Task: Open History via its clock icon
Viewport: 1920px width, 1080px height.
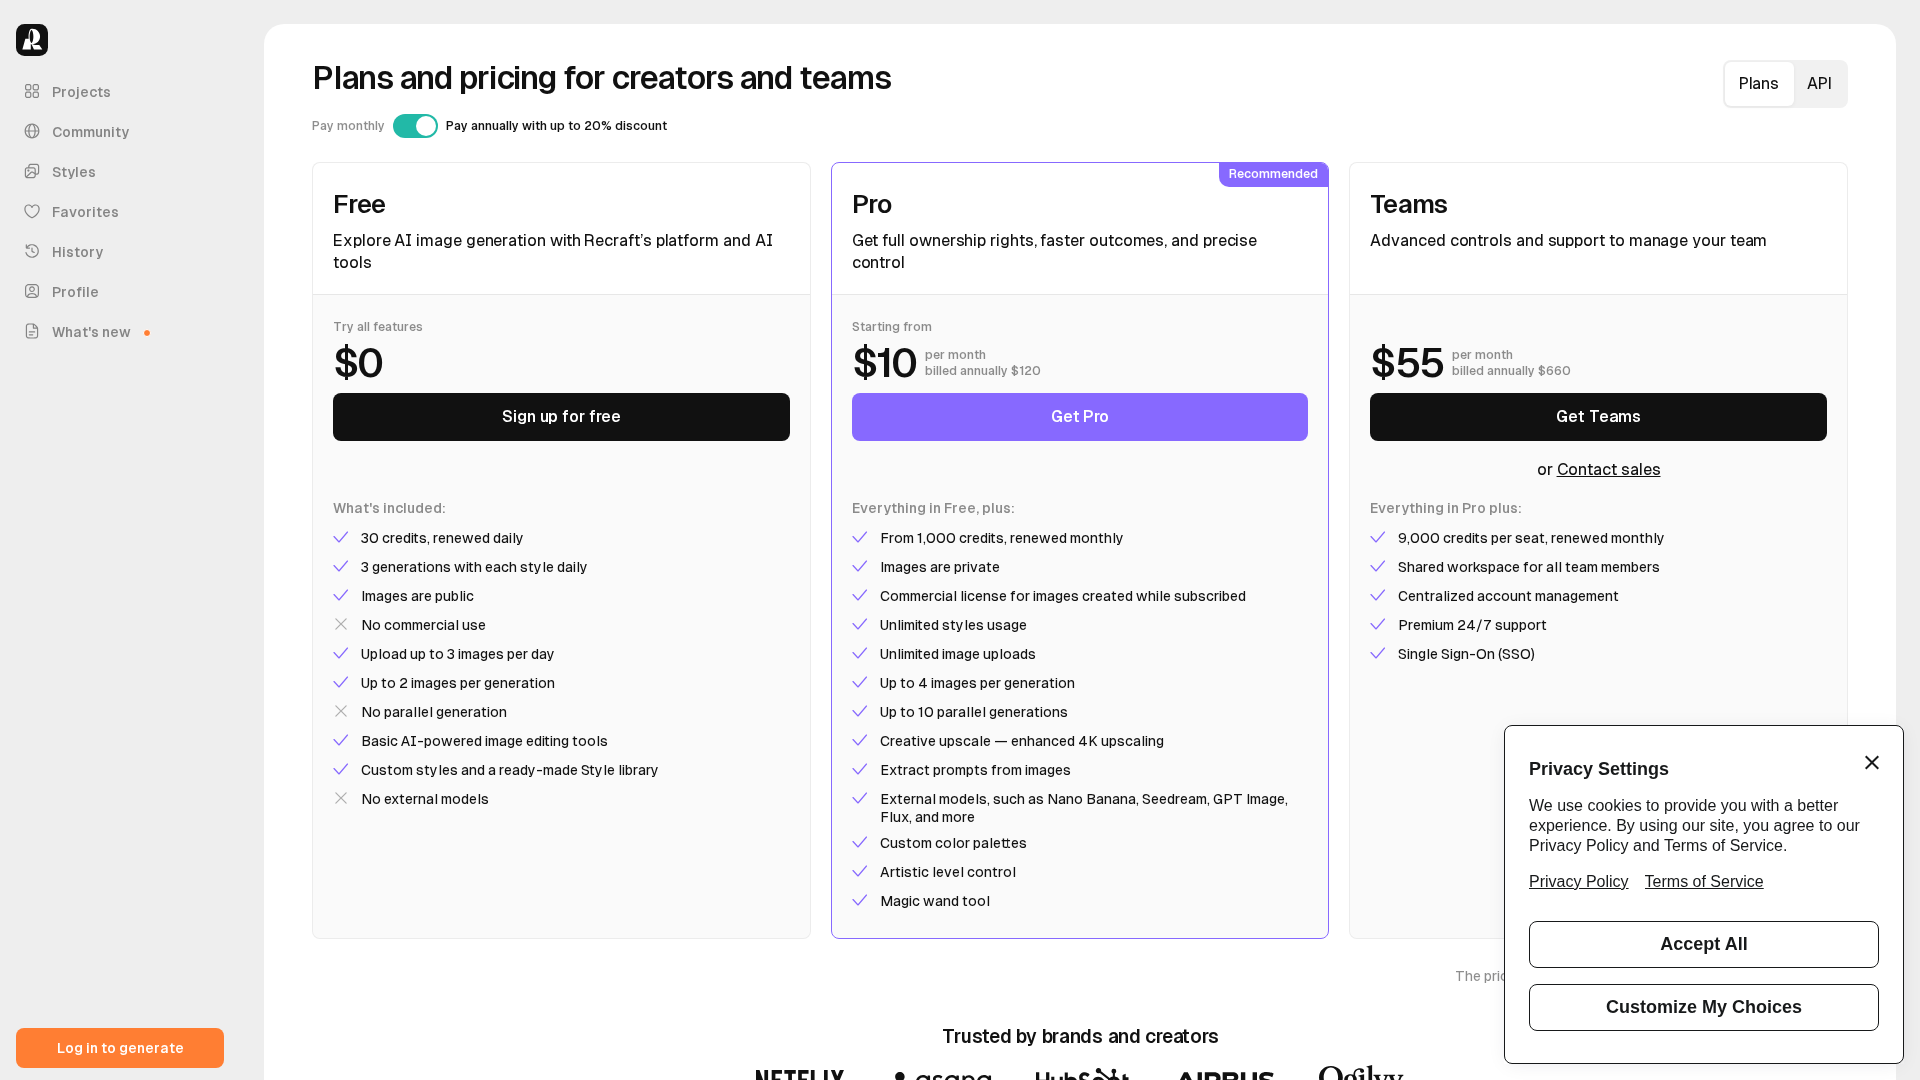Action: 32,251
